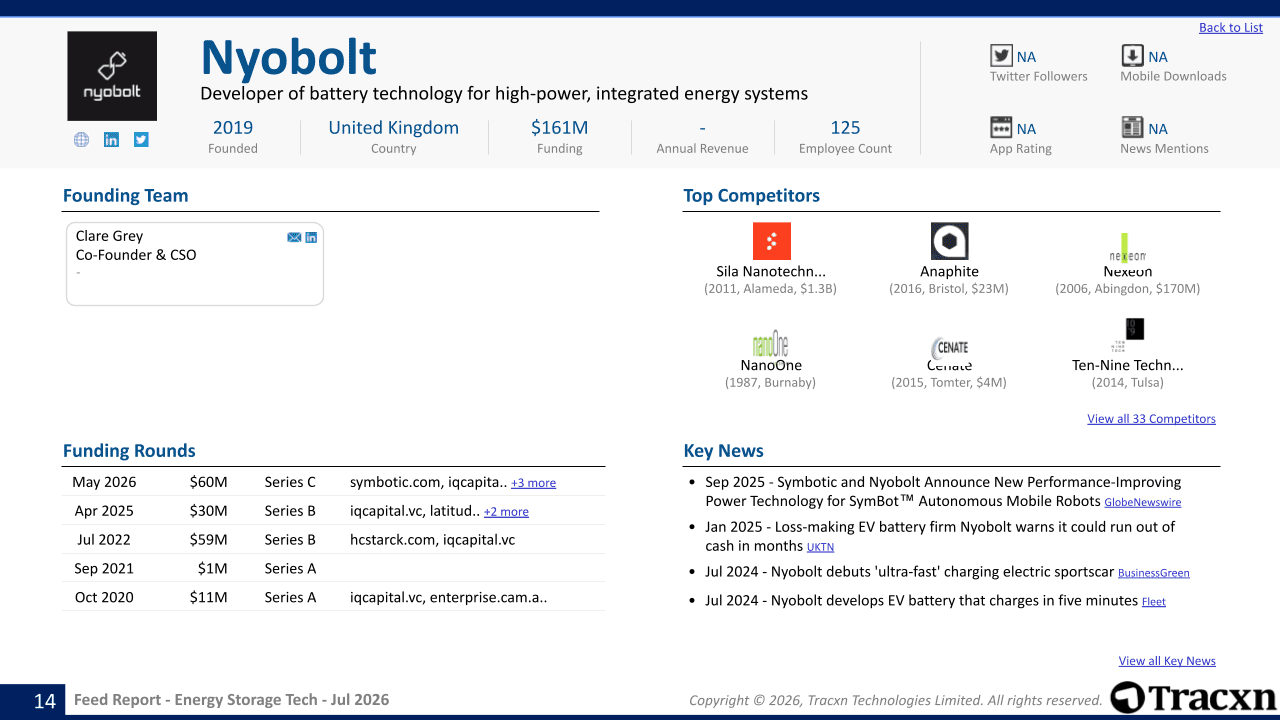Click the Feed Report footer title

(x=231, y=700)
